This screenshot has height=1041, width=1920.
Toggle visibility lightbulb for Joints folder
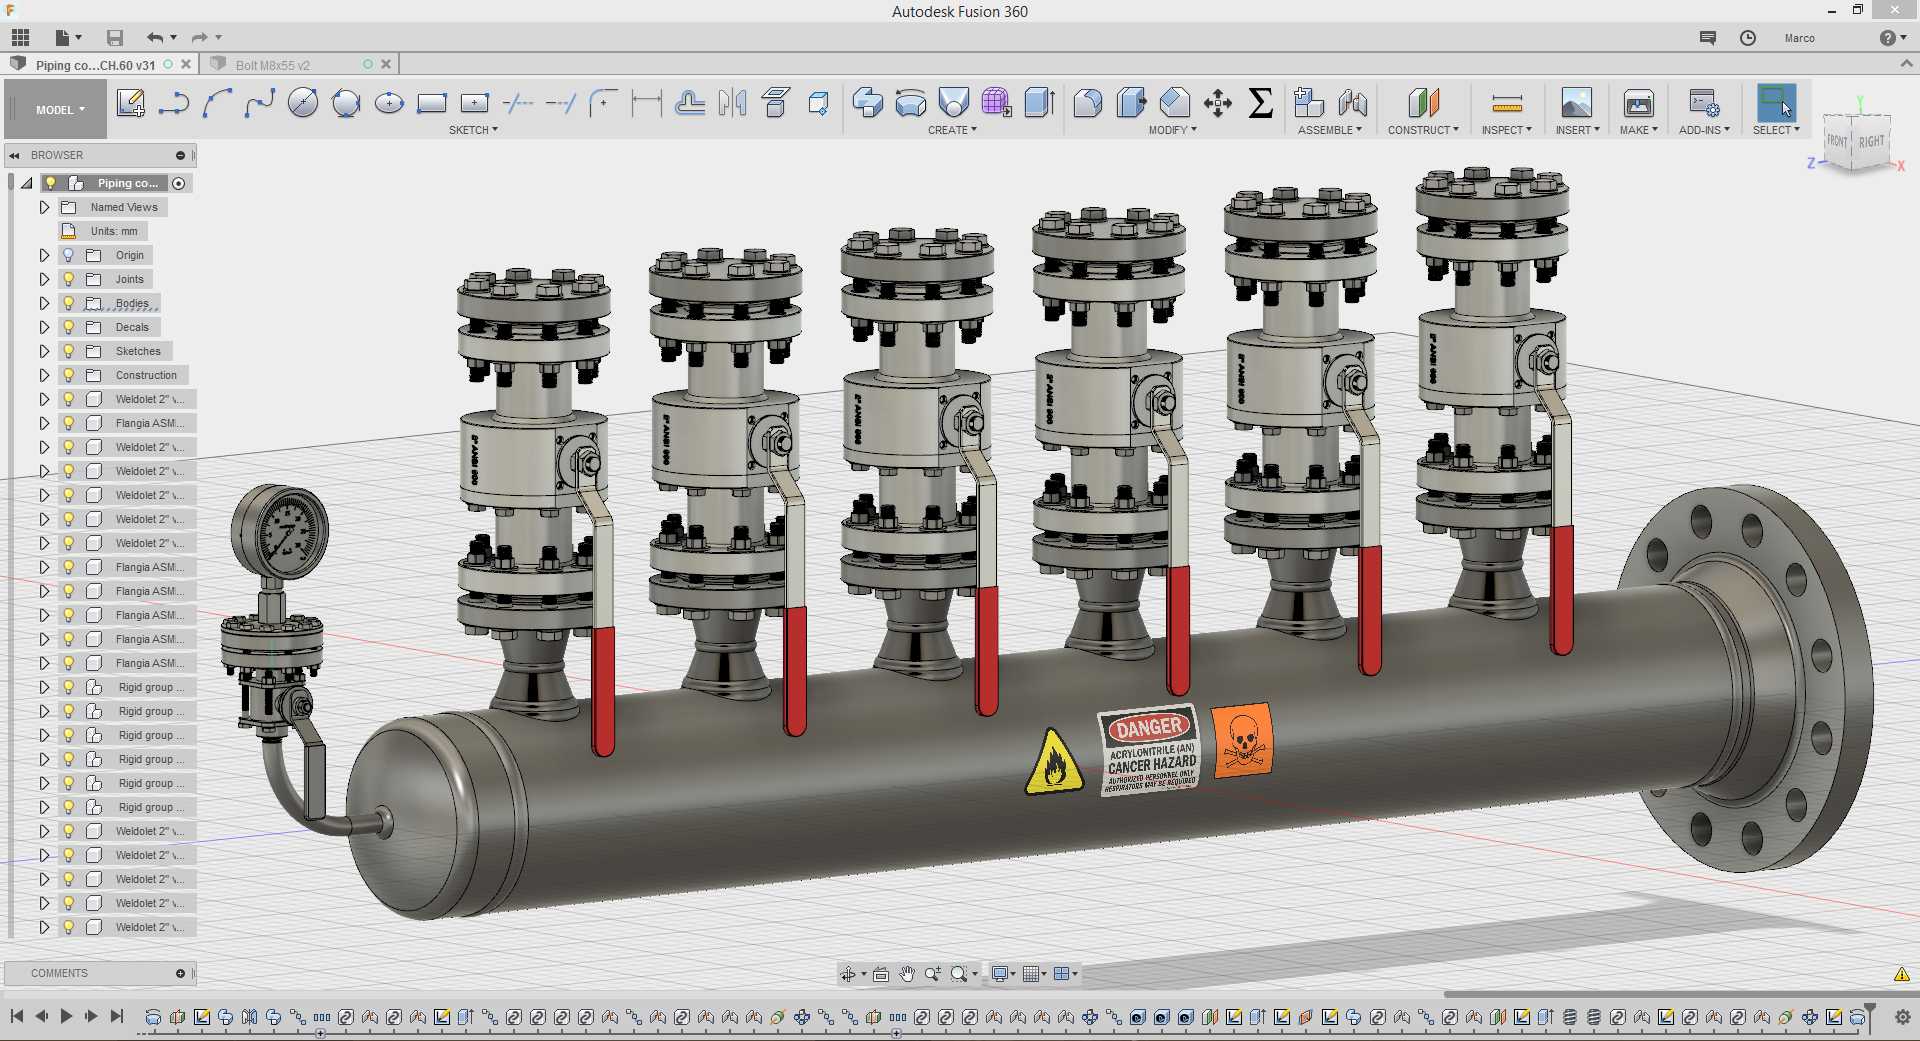click(69, 279)
